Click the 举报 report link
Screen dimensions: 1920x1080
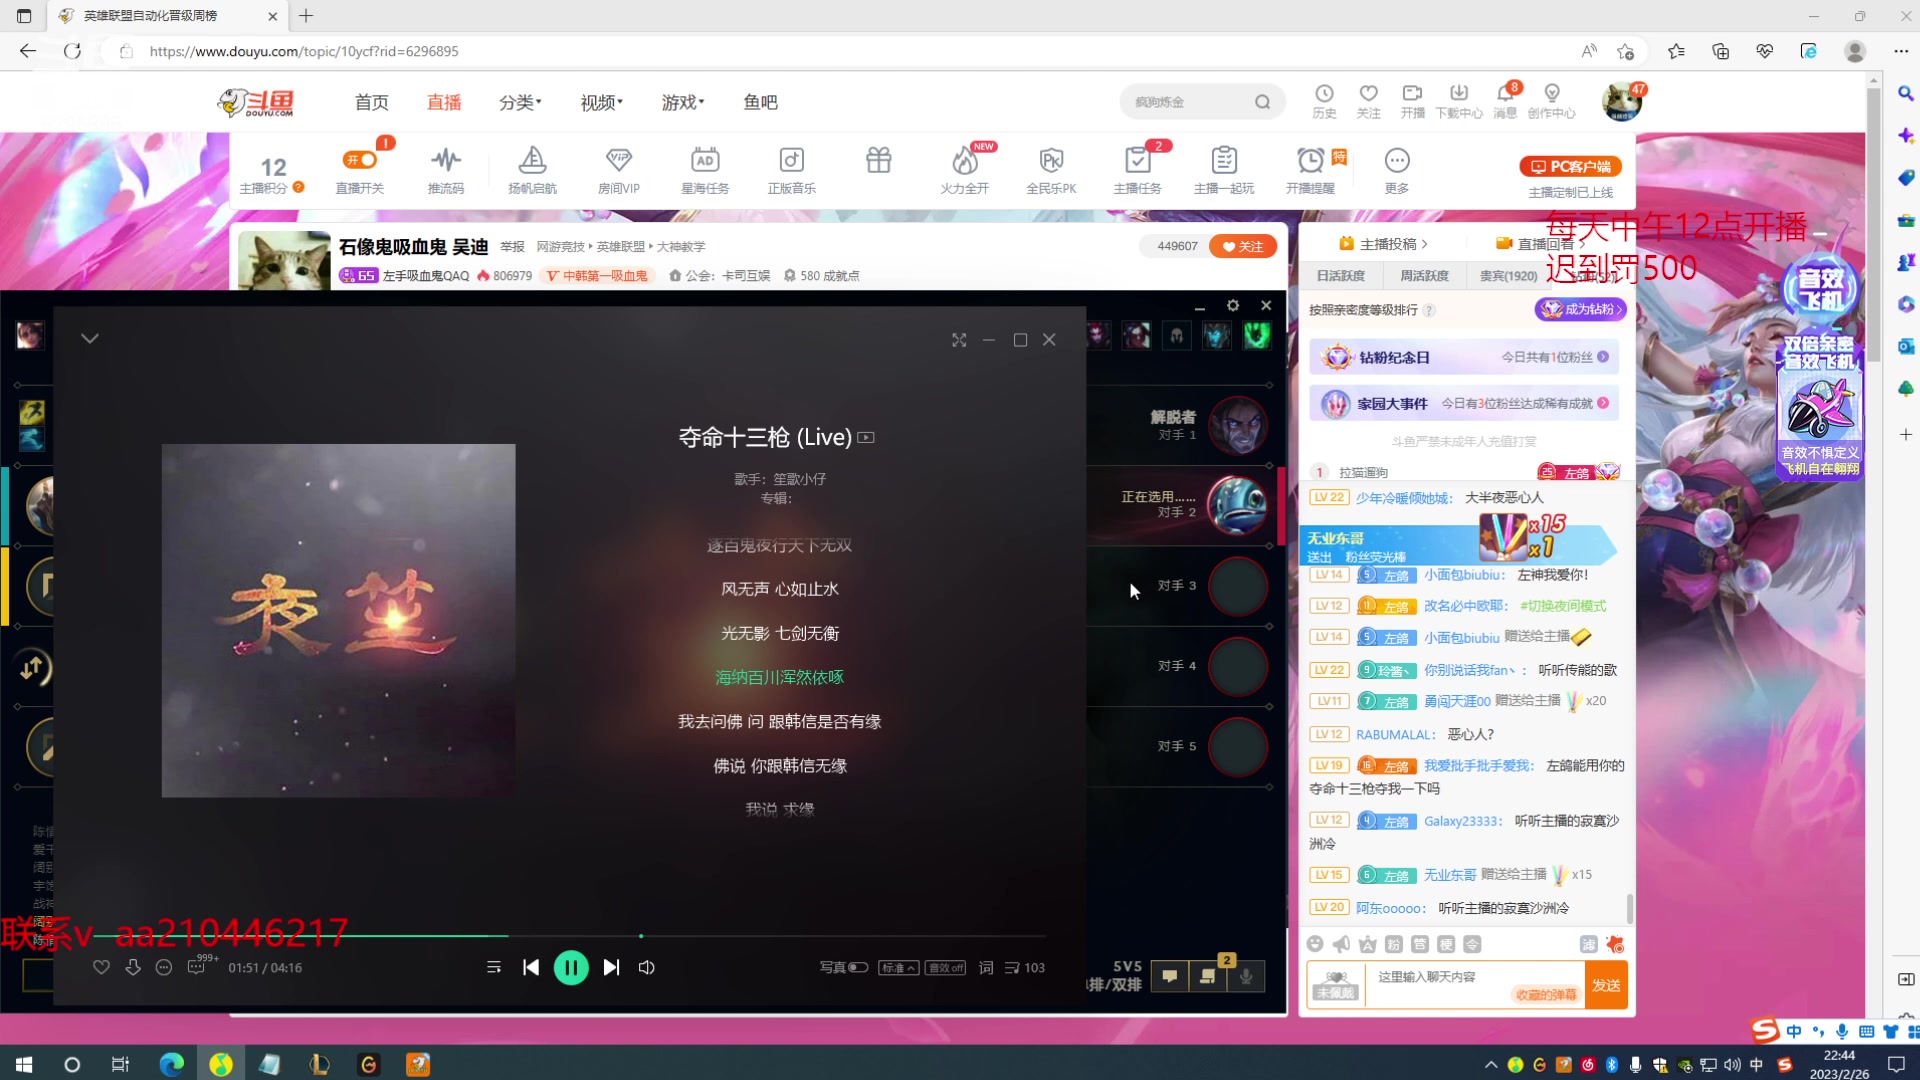click(x=512, y=246)
